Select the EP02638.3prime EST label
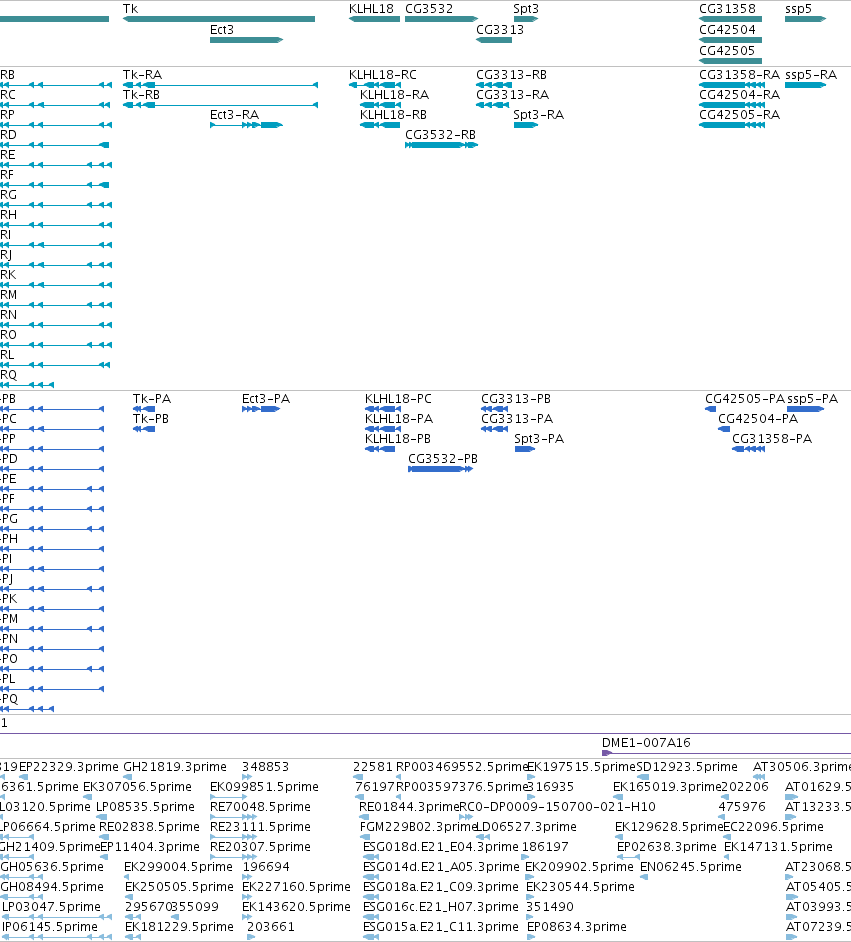Viewport: 851px width, 942px height. (667, 847)
